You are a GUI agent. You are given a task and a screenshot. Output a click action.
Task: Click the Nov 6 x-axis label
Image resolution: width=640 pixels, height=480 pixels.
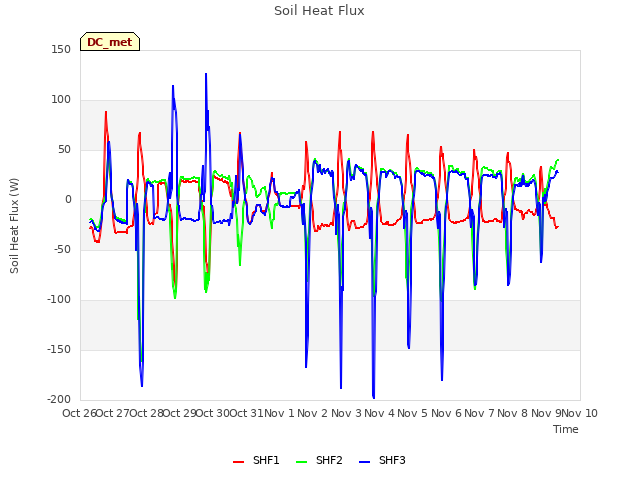pyautogui.click(x=446, y=413)
